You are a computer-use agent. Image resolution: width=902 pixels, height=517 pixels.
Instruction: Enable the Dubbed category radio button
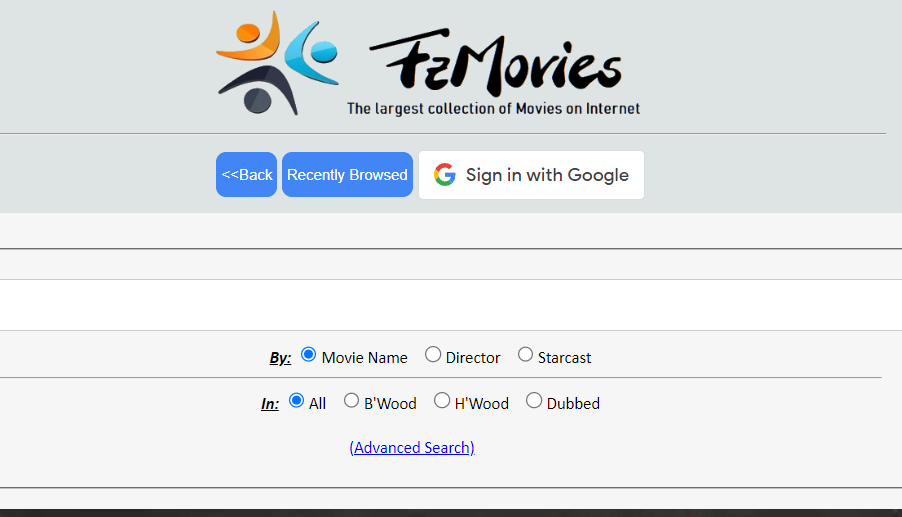(x=534, y=401)
